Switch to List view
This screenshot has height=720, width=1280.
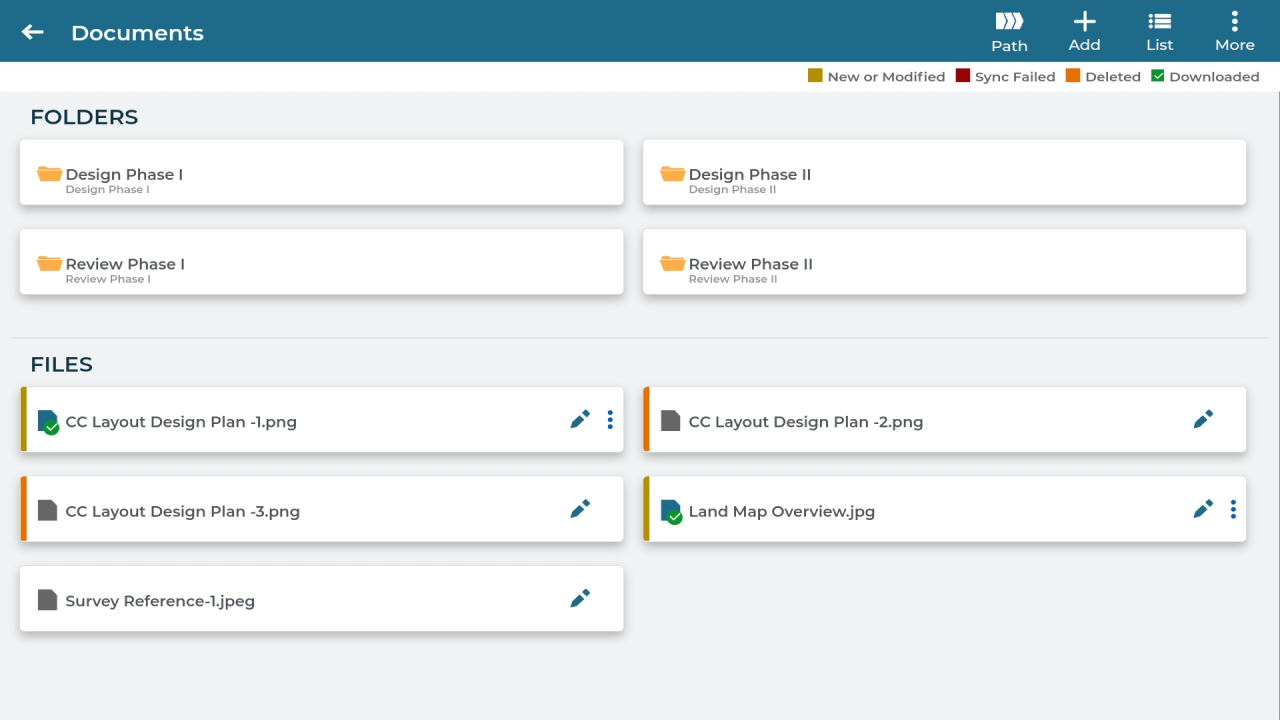(1160, 32)
